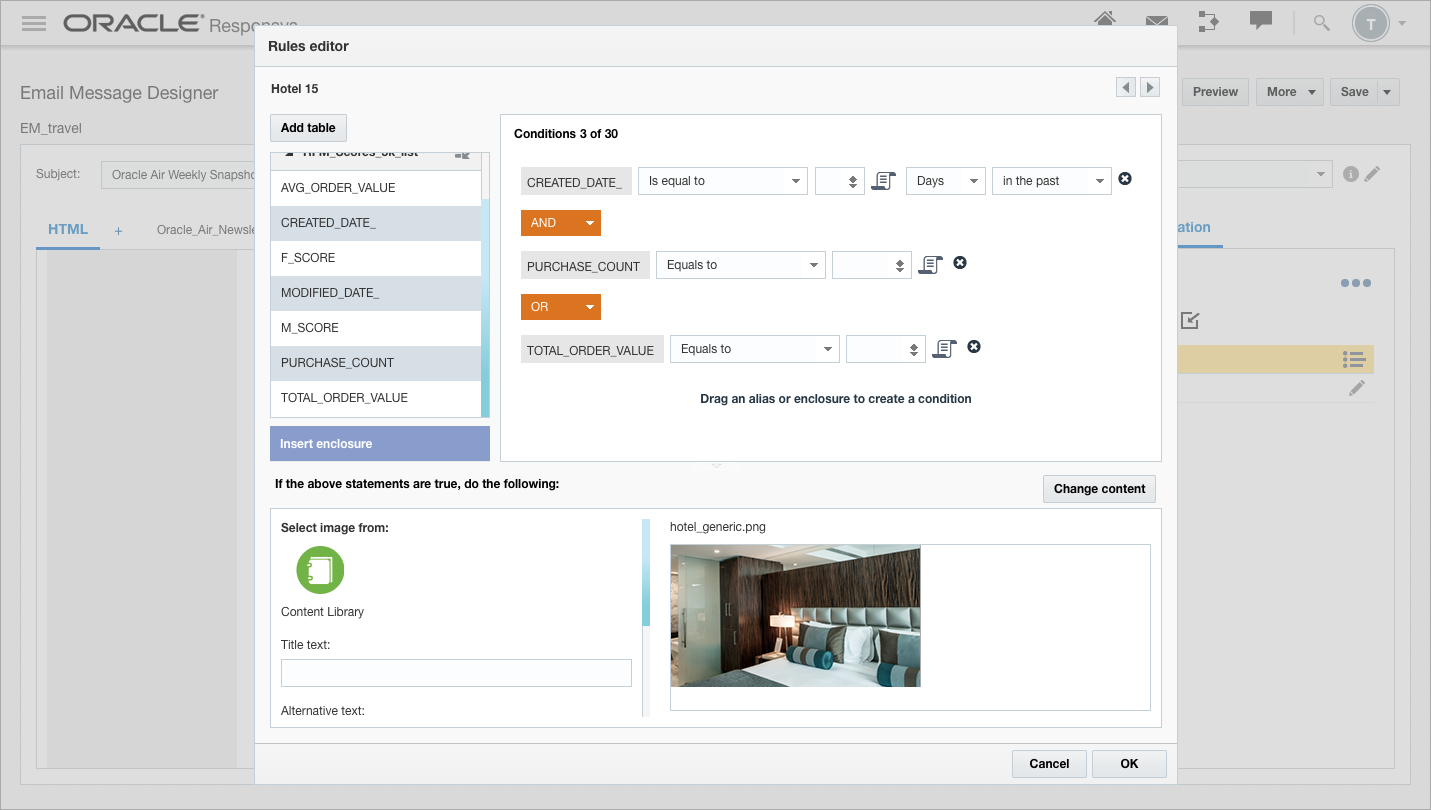Click the program workflow icon in the toolbar
The width and height of the screenshot is (1431, 810).
[x=1209, y=22]
